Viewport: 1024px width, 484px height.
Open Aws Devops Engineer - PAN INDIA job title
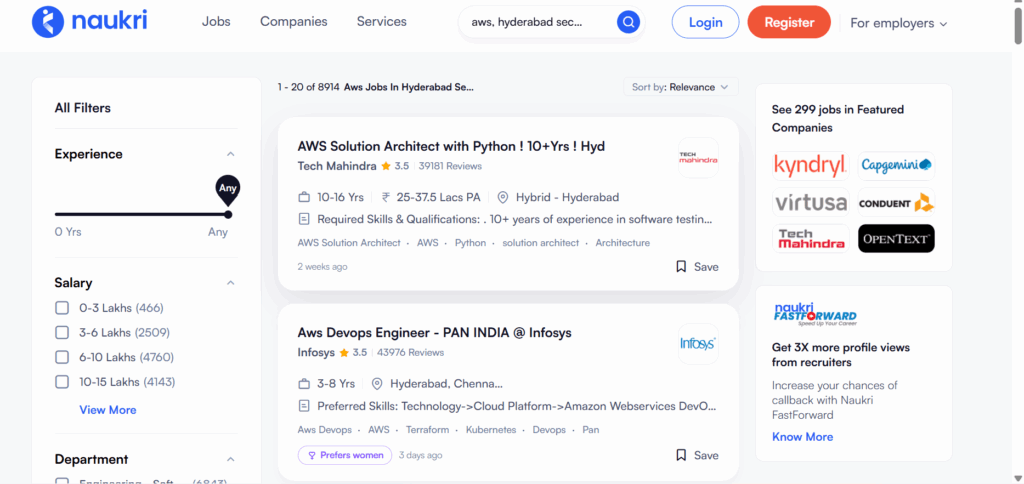tap(434, 333)
